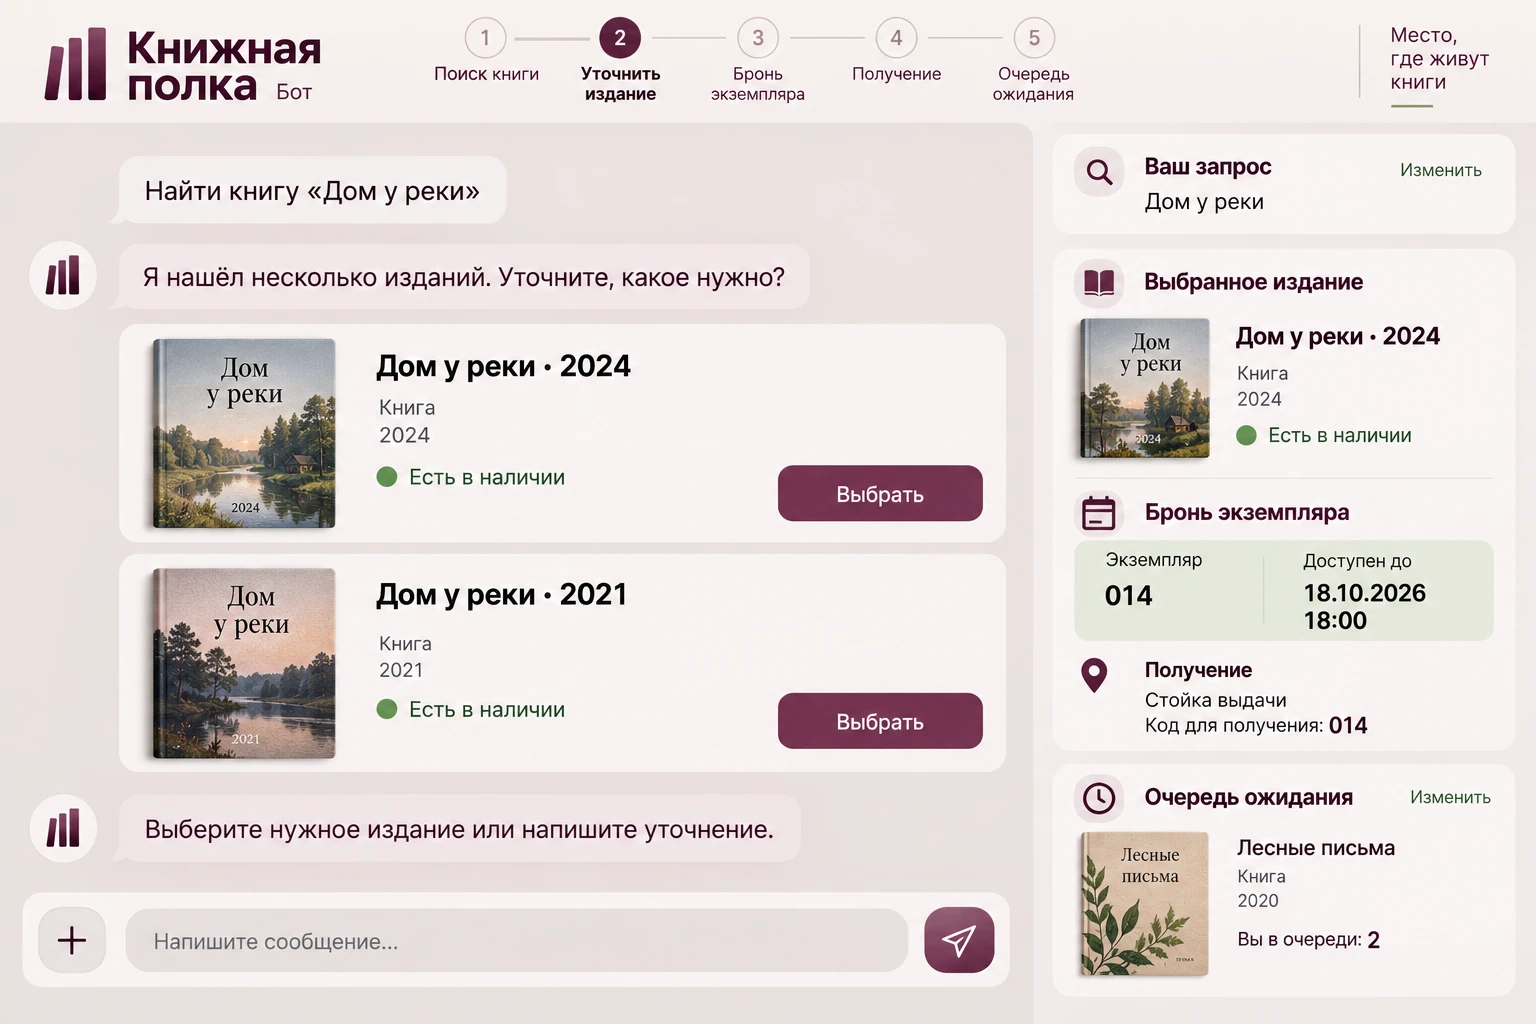Image resolution: width=1536 pixels, height=1024 pixels.
Task: Click the Книжная полка books logo icon
Action: [x=76, y=65]
